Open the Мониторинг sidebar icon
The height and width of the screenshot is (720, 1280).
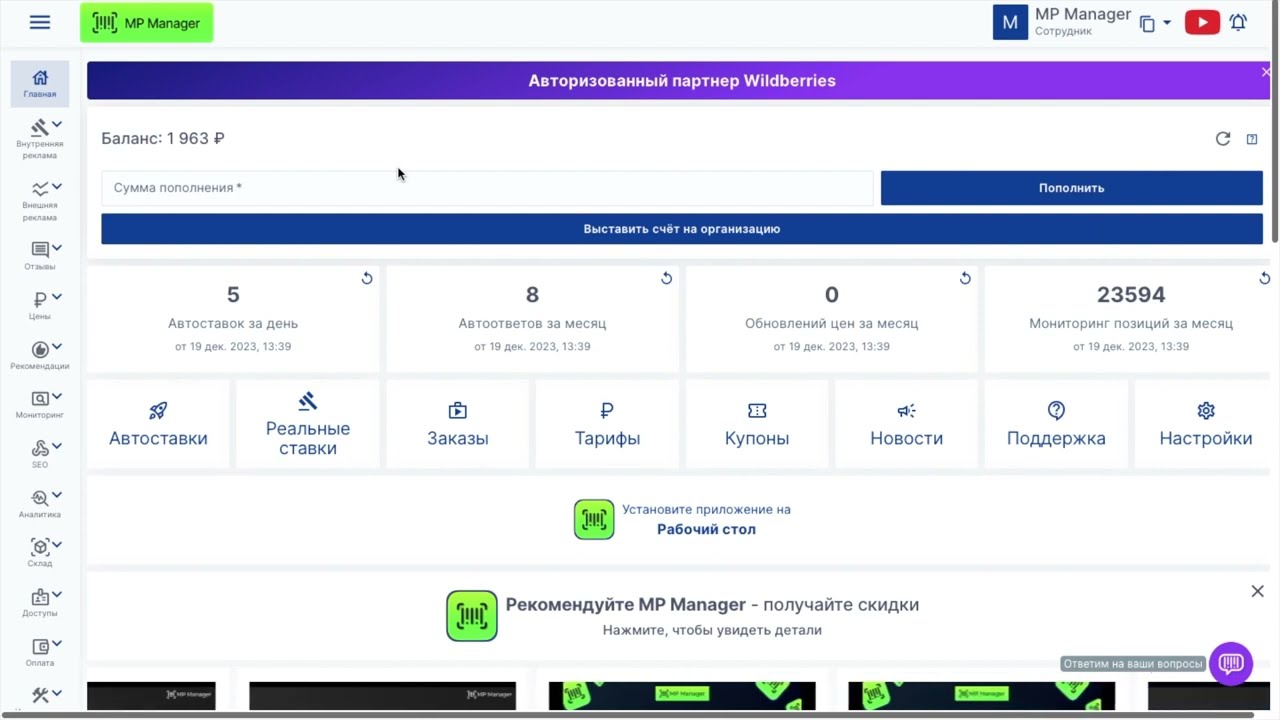click(x=40, y=398)
